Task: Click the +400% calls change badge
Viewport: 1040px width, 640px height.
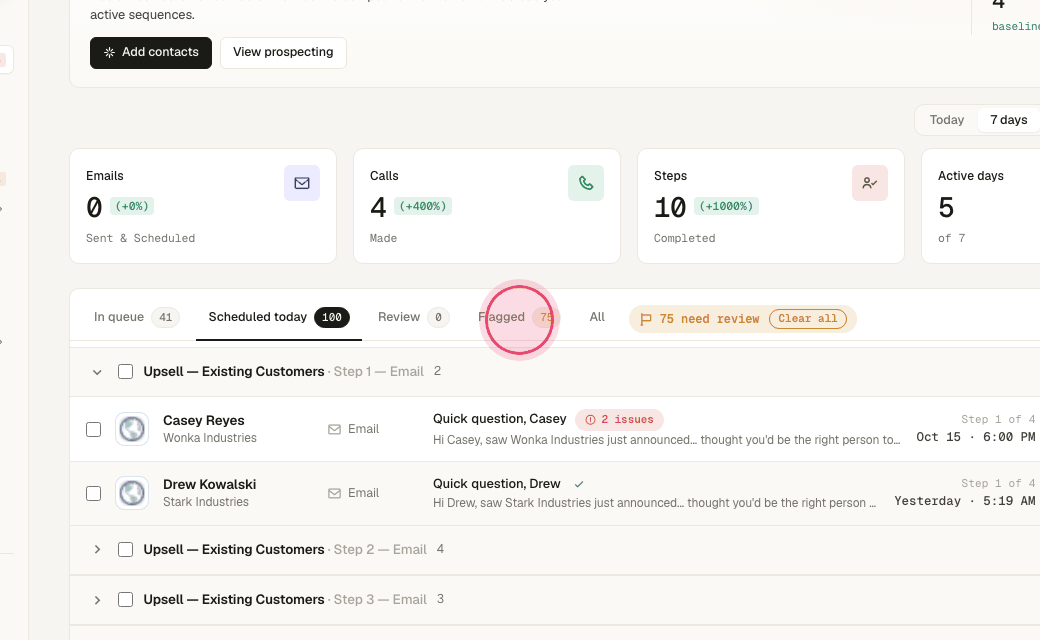Action: [x=422, y=206]
